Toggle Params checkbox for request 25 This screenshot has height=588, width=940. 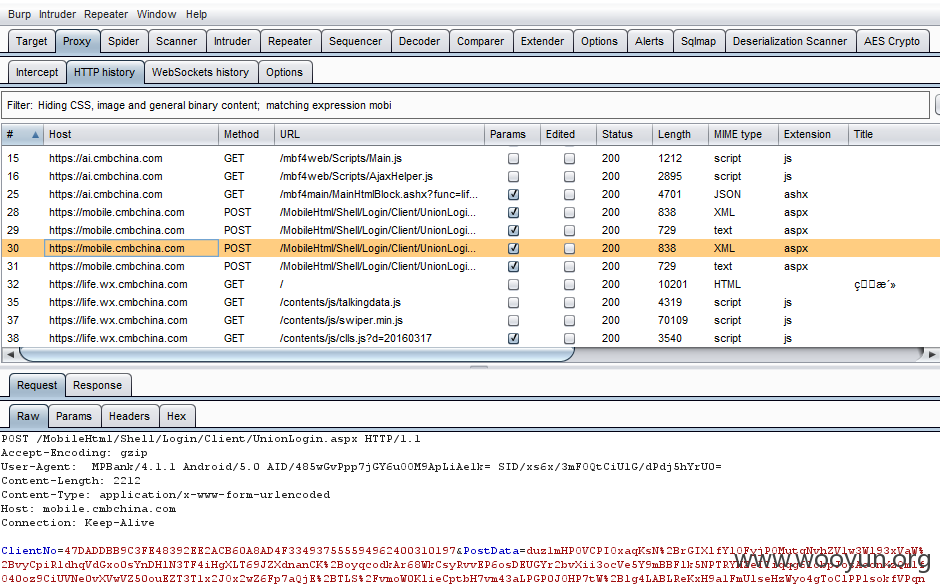click(513, 194)
